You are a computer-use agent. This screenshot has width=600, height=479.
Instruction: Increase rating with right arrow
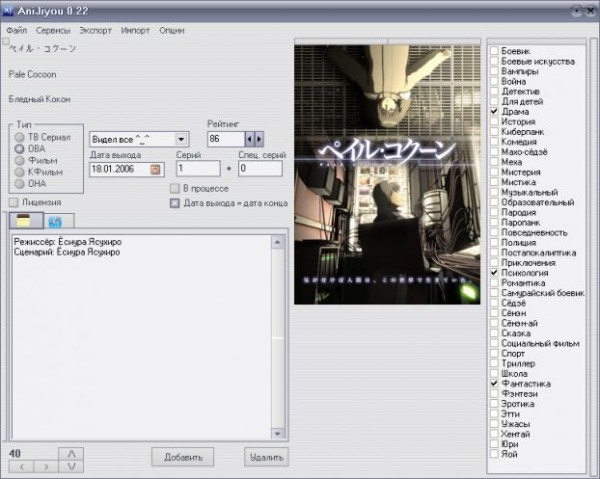(260, 139)
